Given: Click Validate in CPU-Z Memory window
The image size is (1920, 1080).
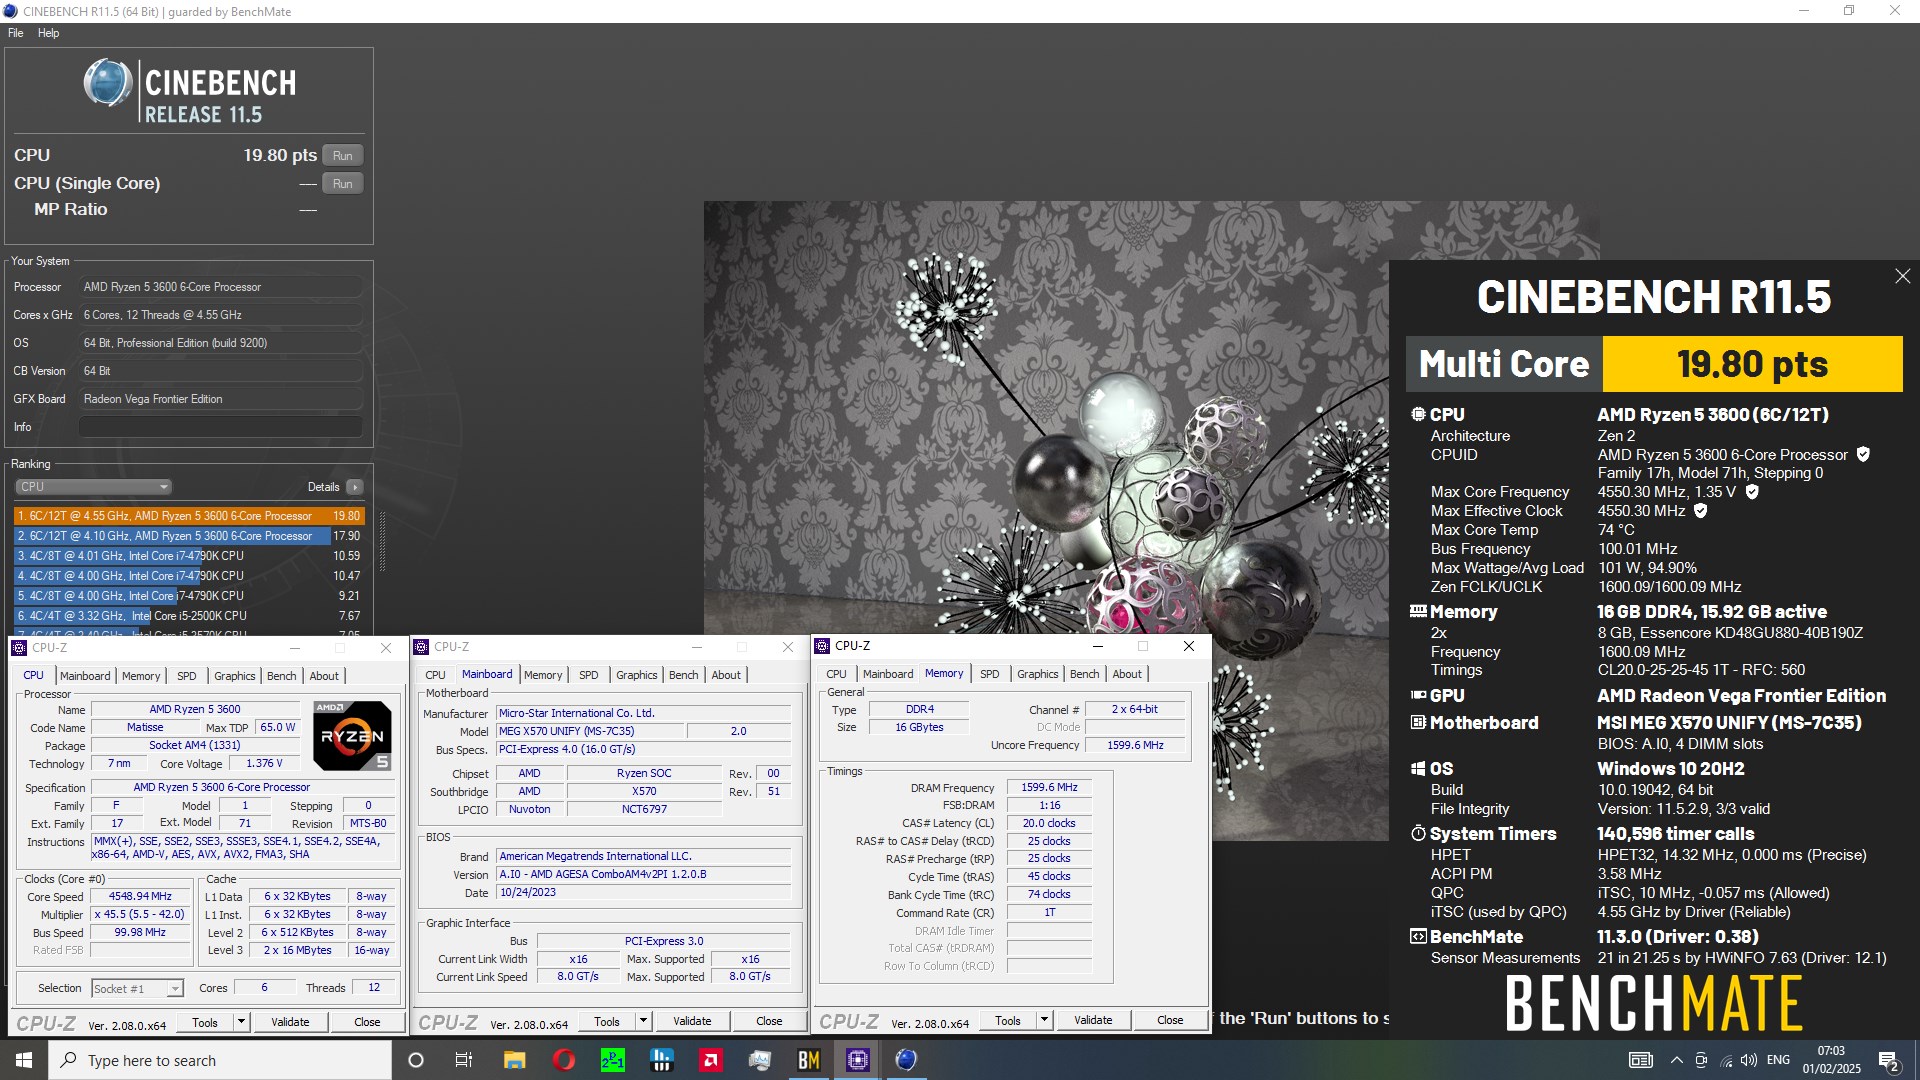Looking at the screenshot, I should point(1093,1020).
